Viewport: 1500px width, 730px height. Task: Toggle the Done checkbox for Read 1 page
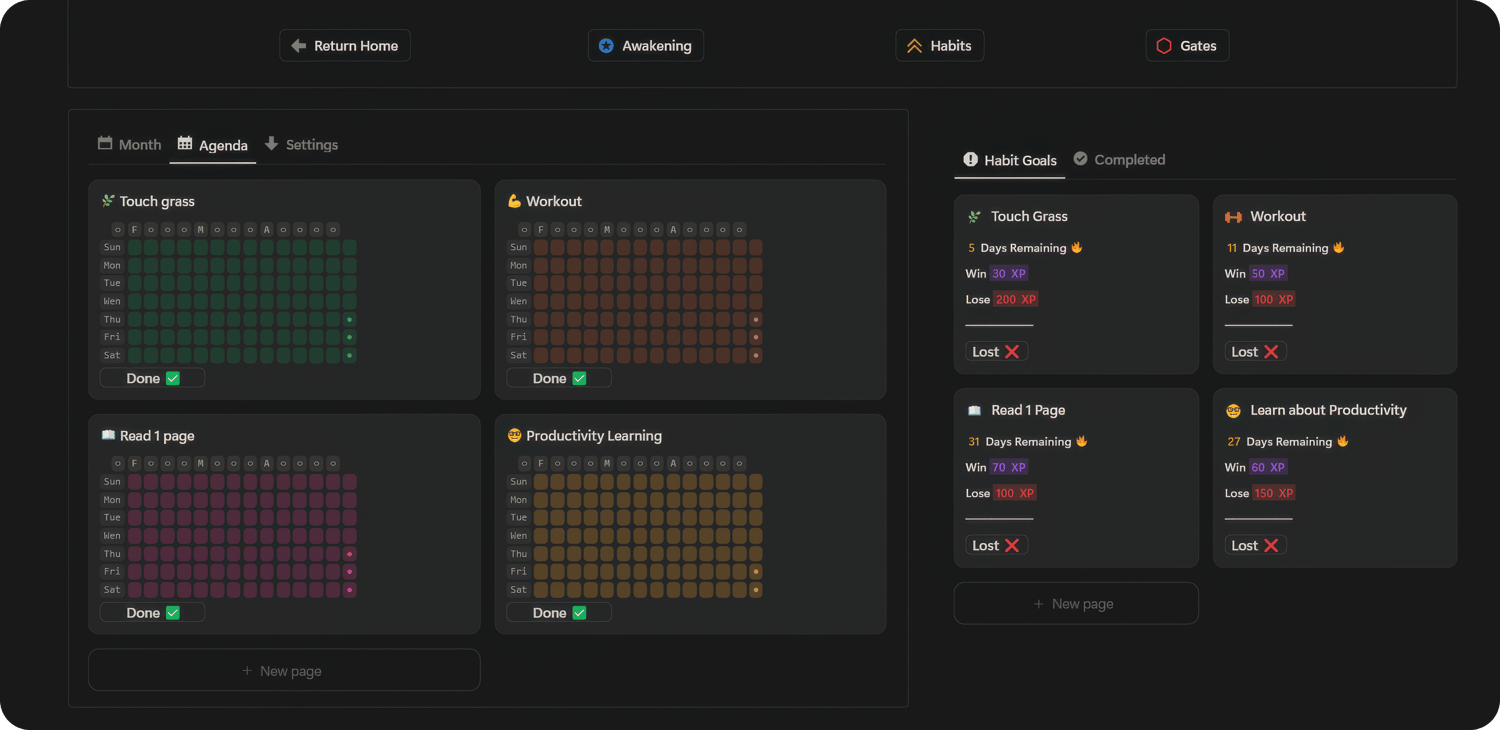[173, 613]
